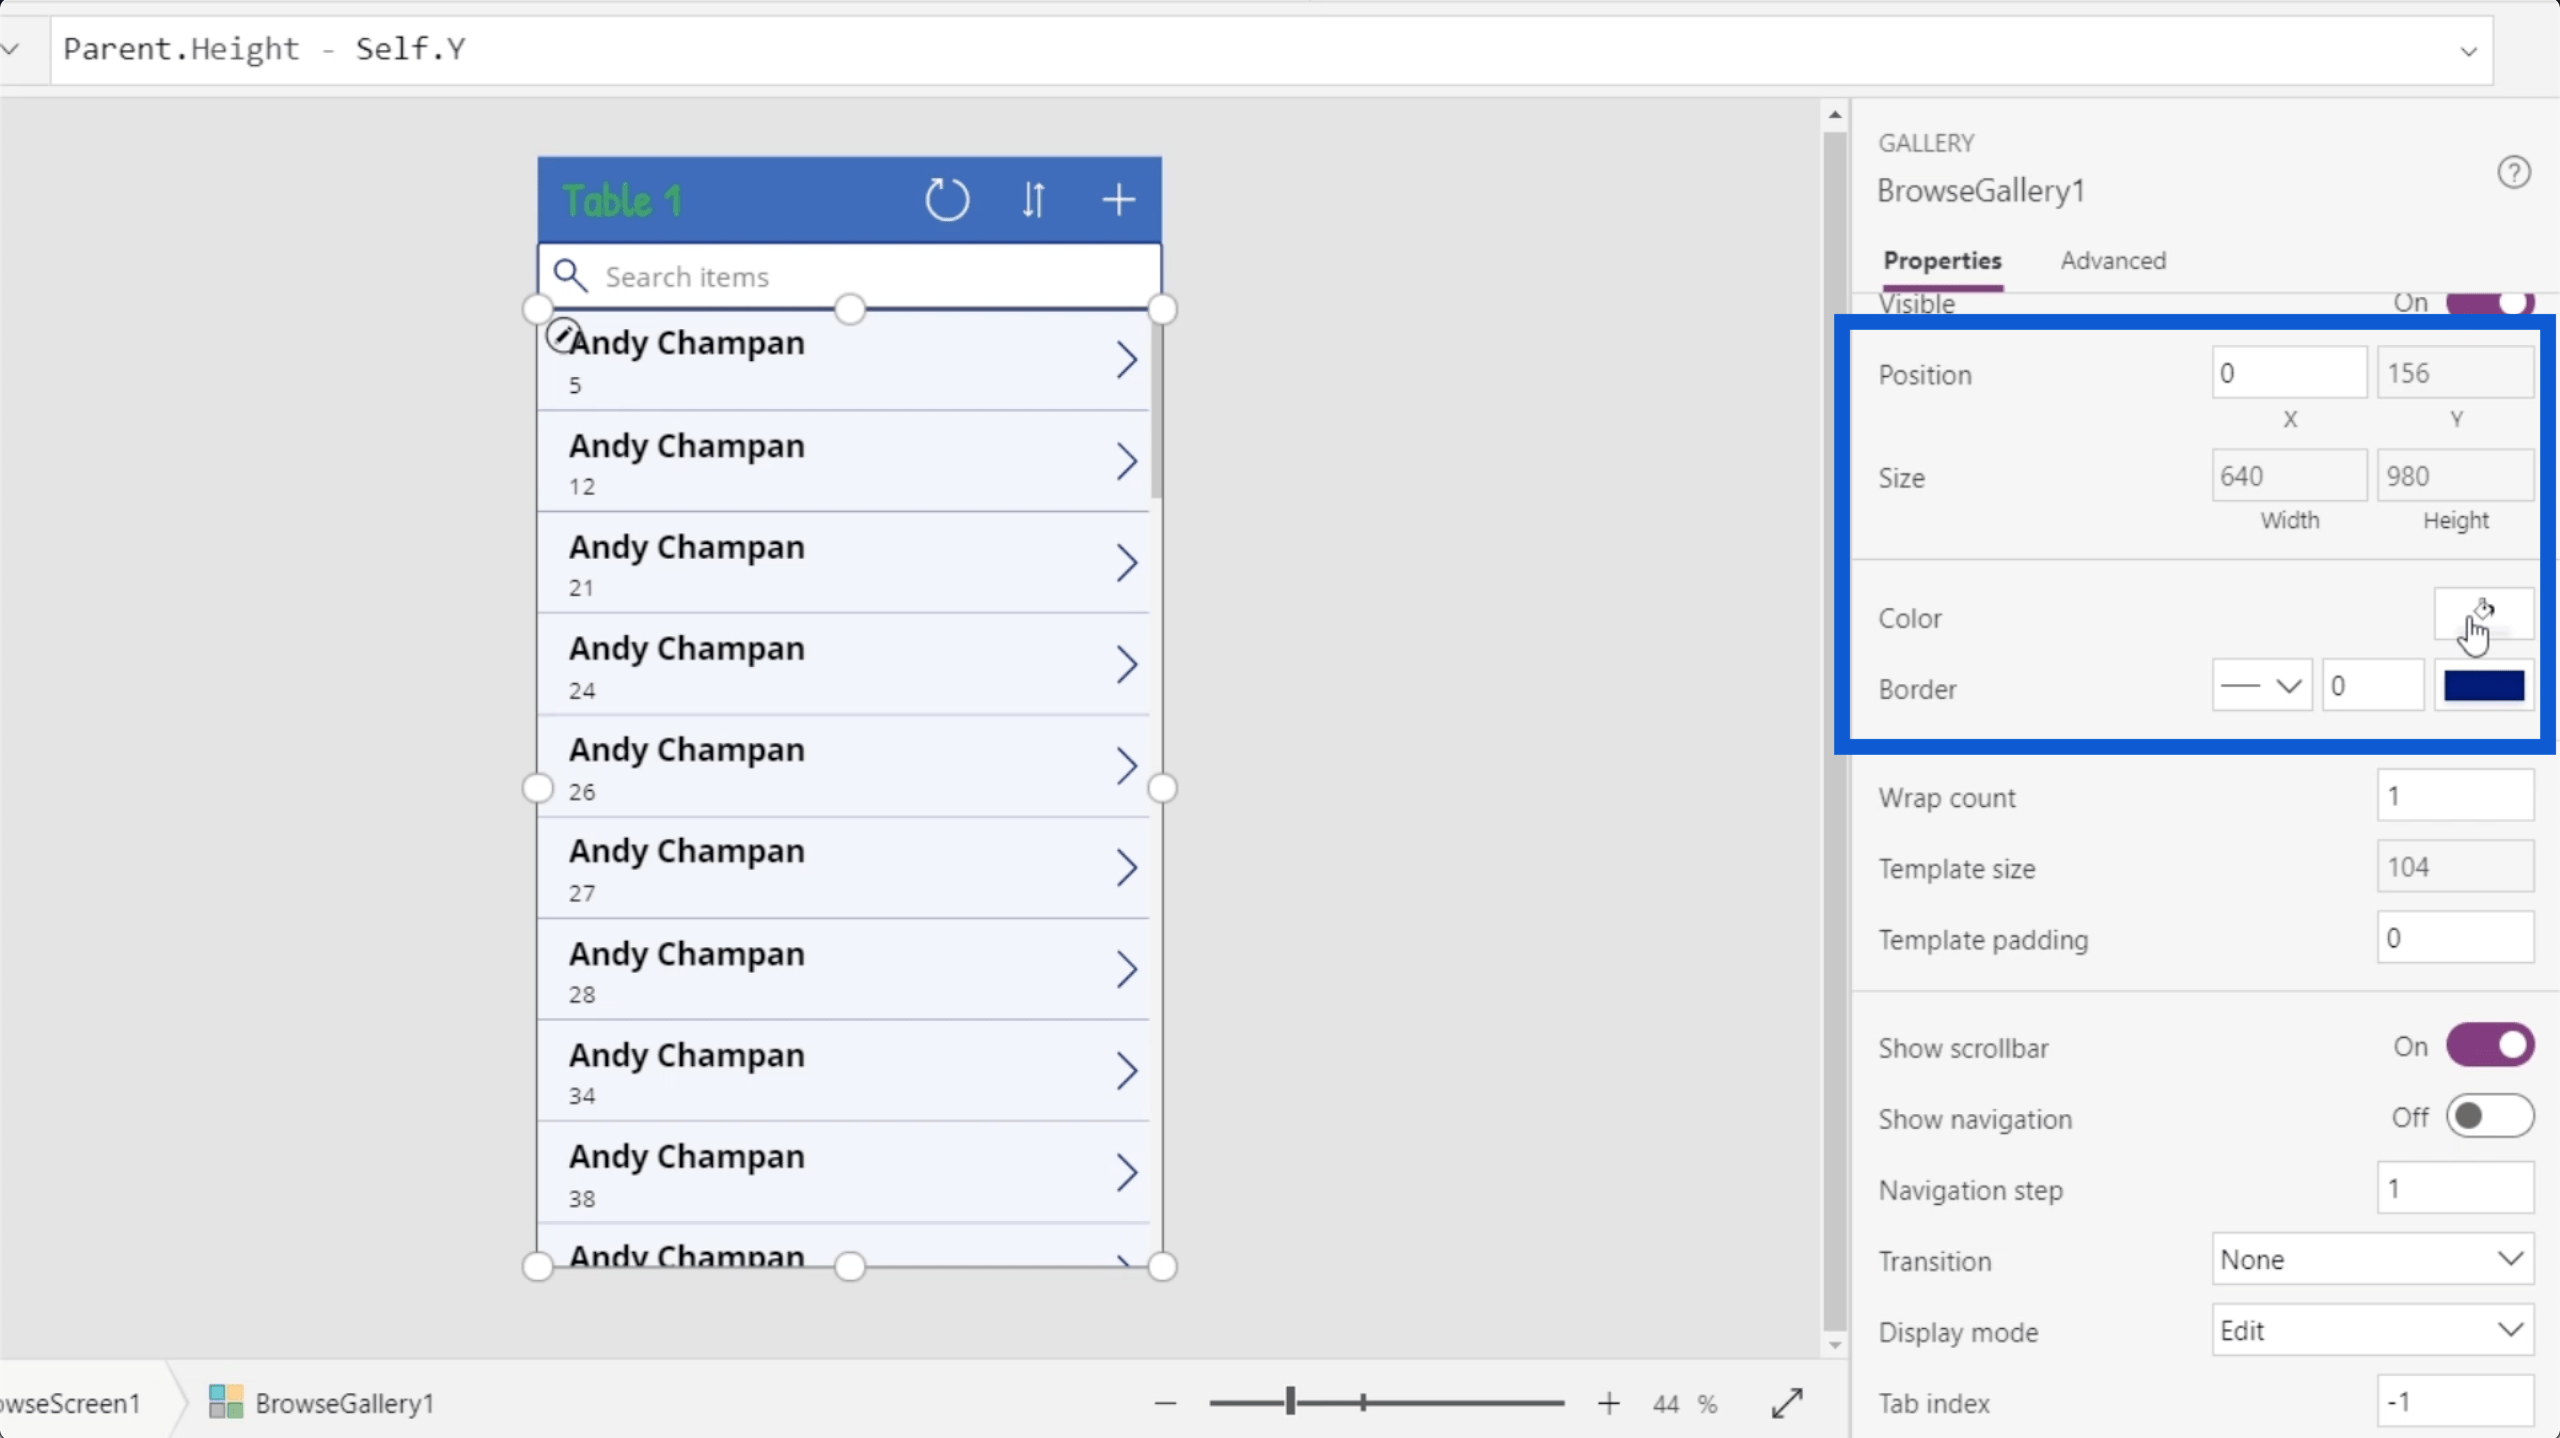Toggle the Visible switch

(2490, 303)
